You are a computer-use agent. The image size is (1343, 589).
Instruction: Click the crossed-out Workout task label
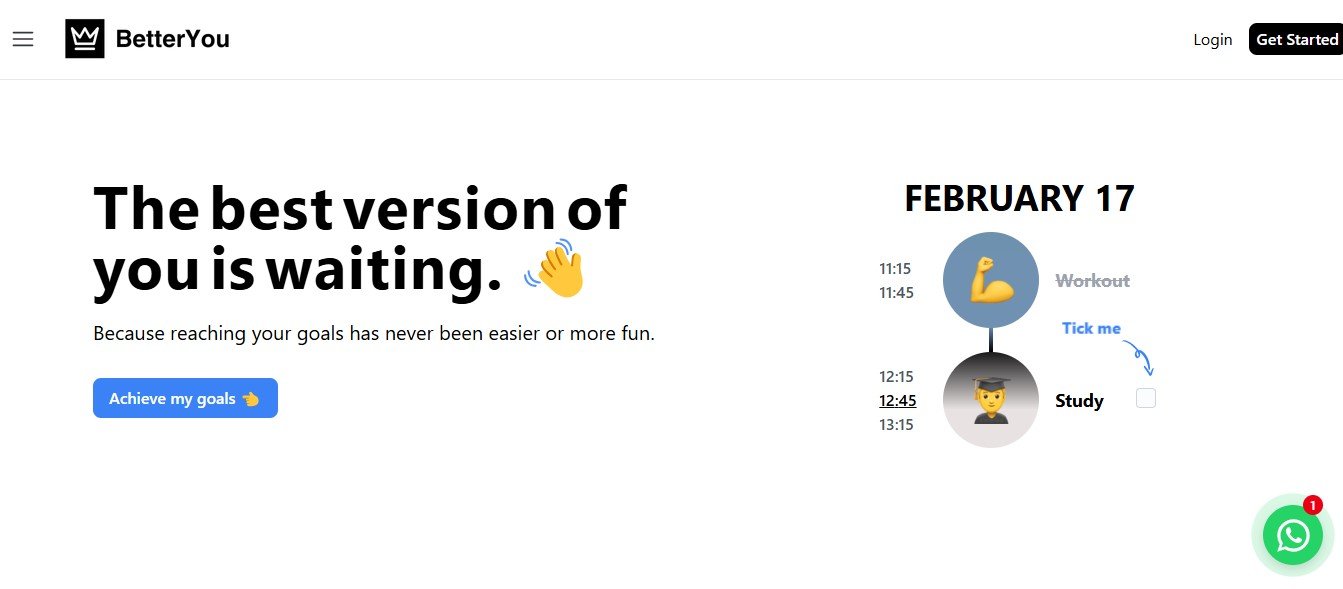(1092, 281)
